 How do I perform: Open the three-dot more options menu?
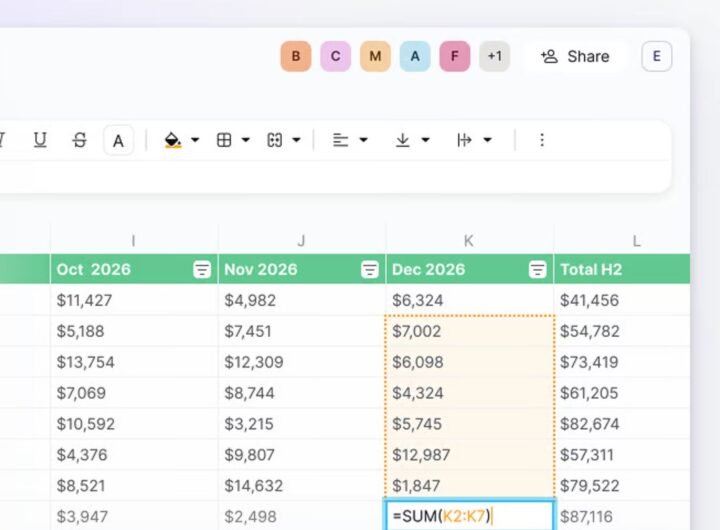(x=542, y=140)
